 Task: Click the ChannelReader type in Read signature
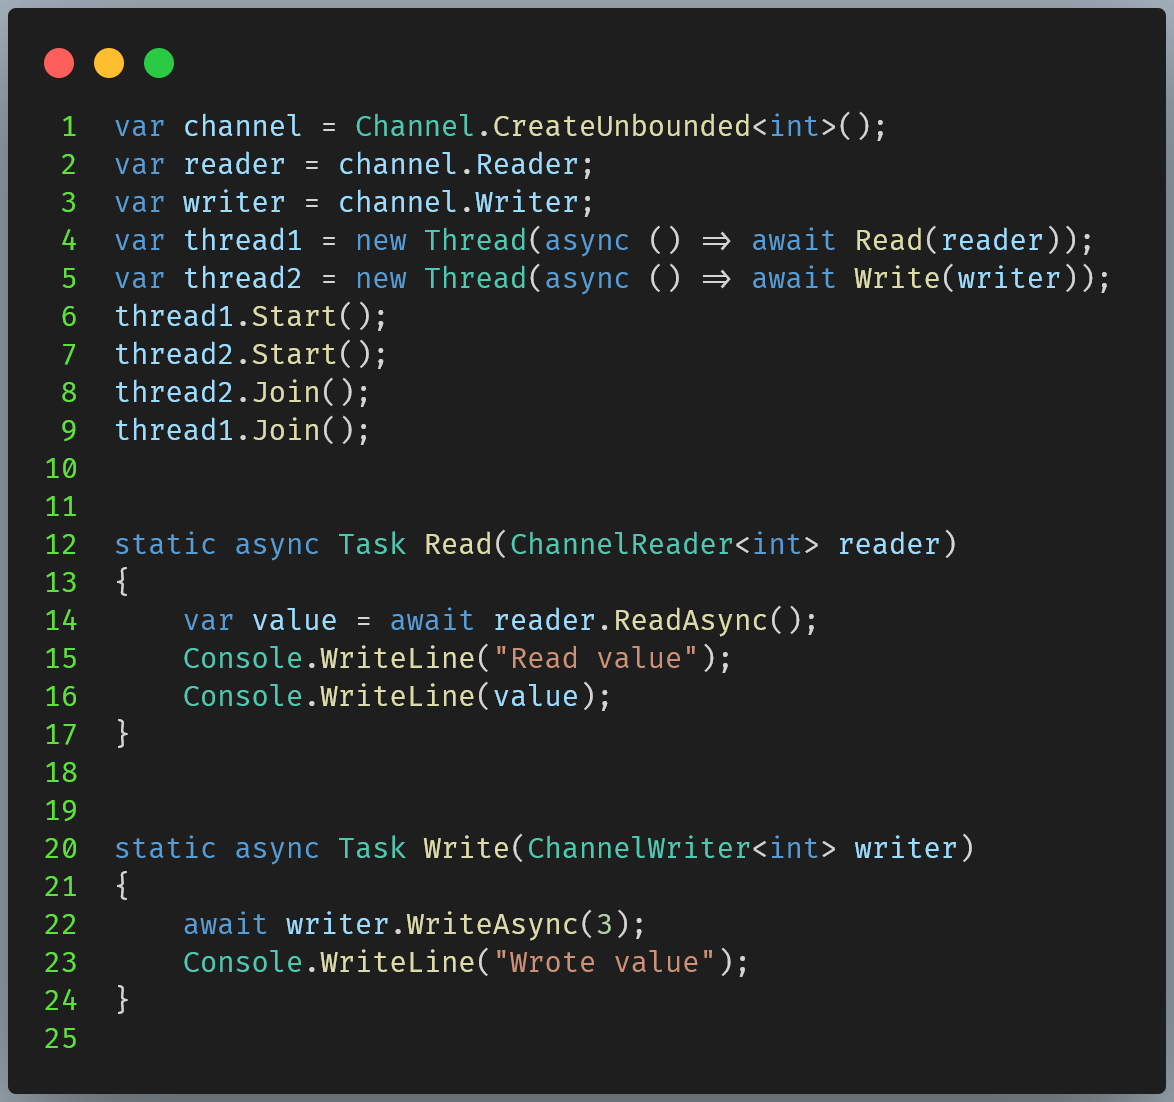(621, 544)
